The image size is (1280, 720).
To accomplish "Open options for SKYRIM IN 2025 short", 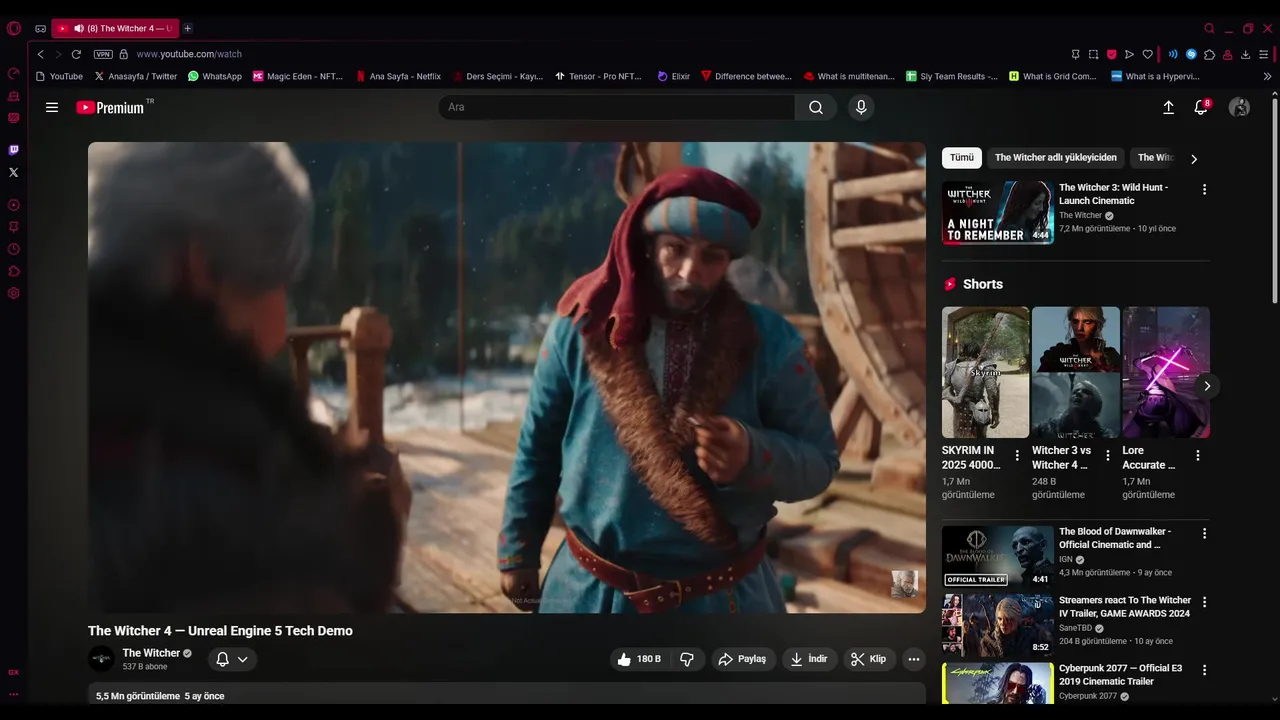I will pos(1017,455).
